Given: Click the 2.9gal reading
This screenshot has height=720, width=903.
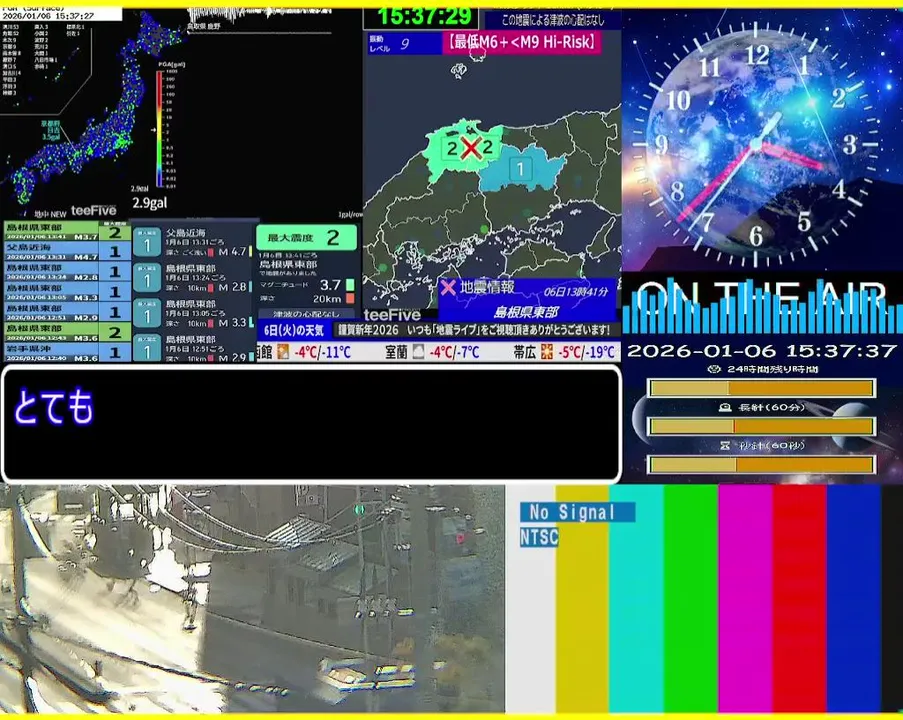Looking at the screenshot, I should tap(150, 203).
